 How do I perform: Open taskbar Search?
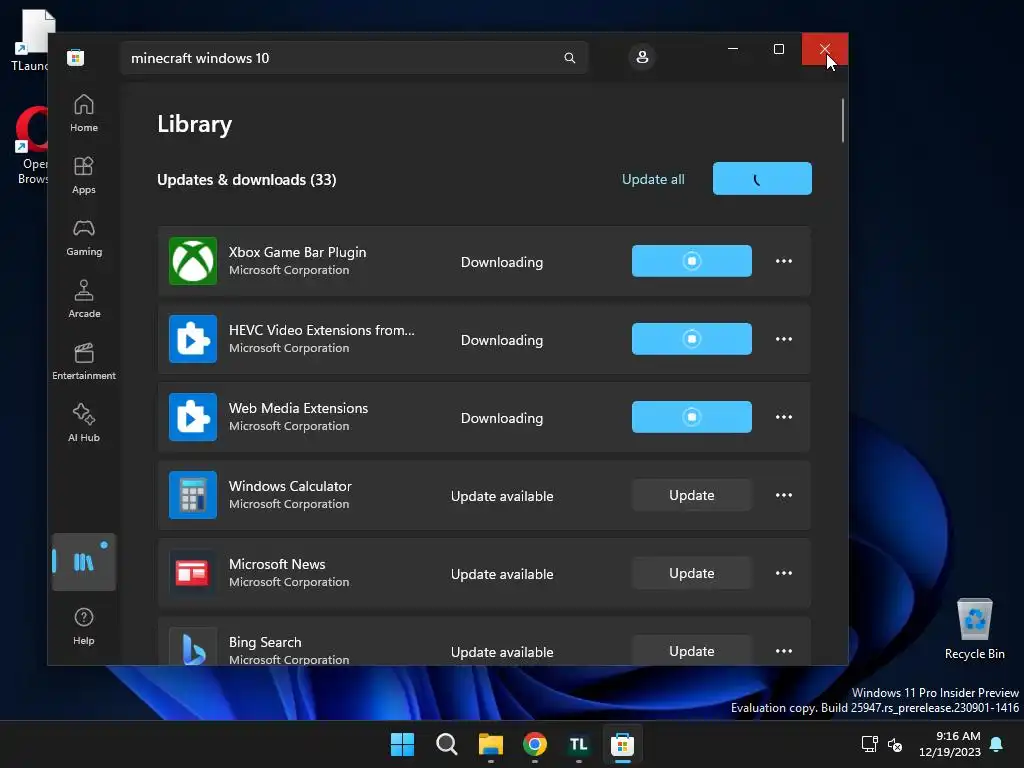447,744
